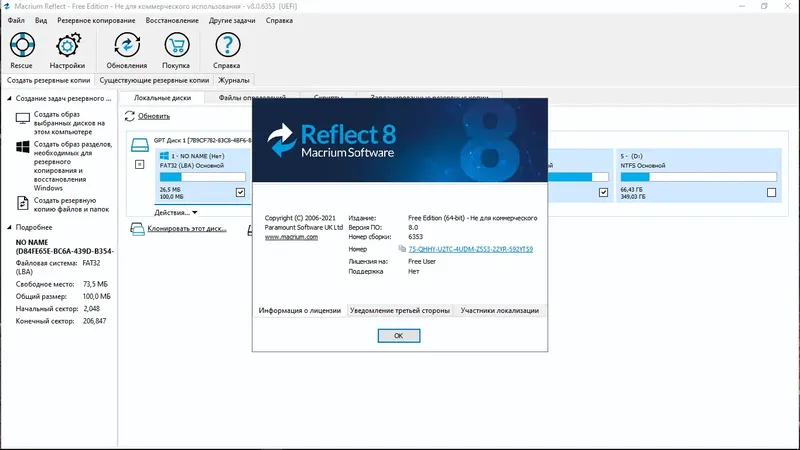Click the monitor icon for disk image creation
Screen dimensions: 800x450
(22, 118)
